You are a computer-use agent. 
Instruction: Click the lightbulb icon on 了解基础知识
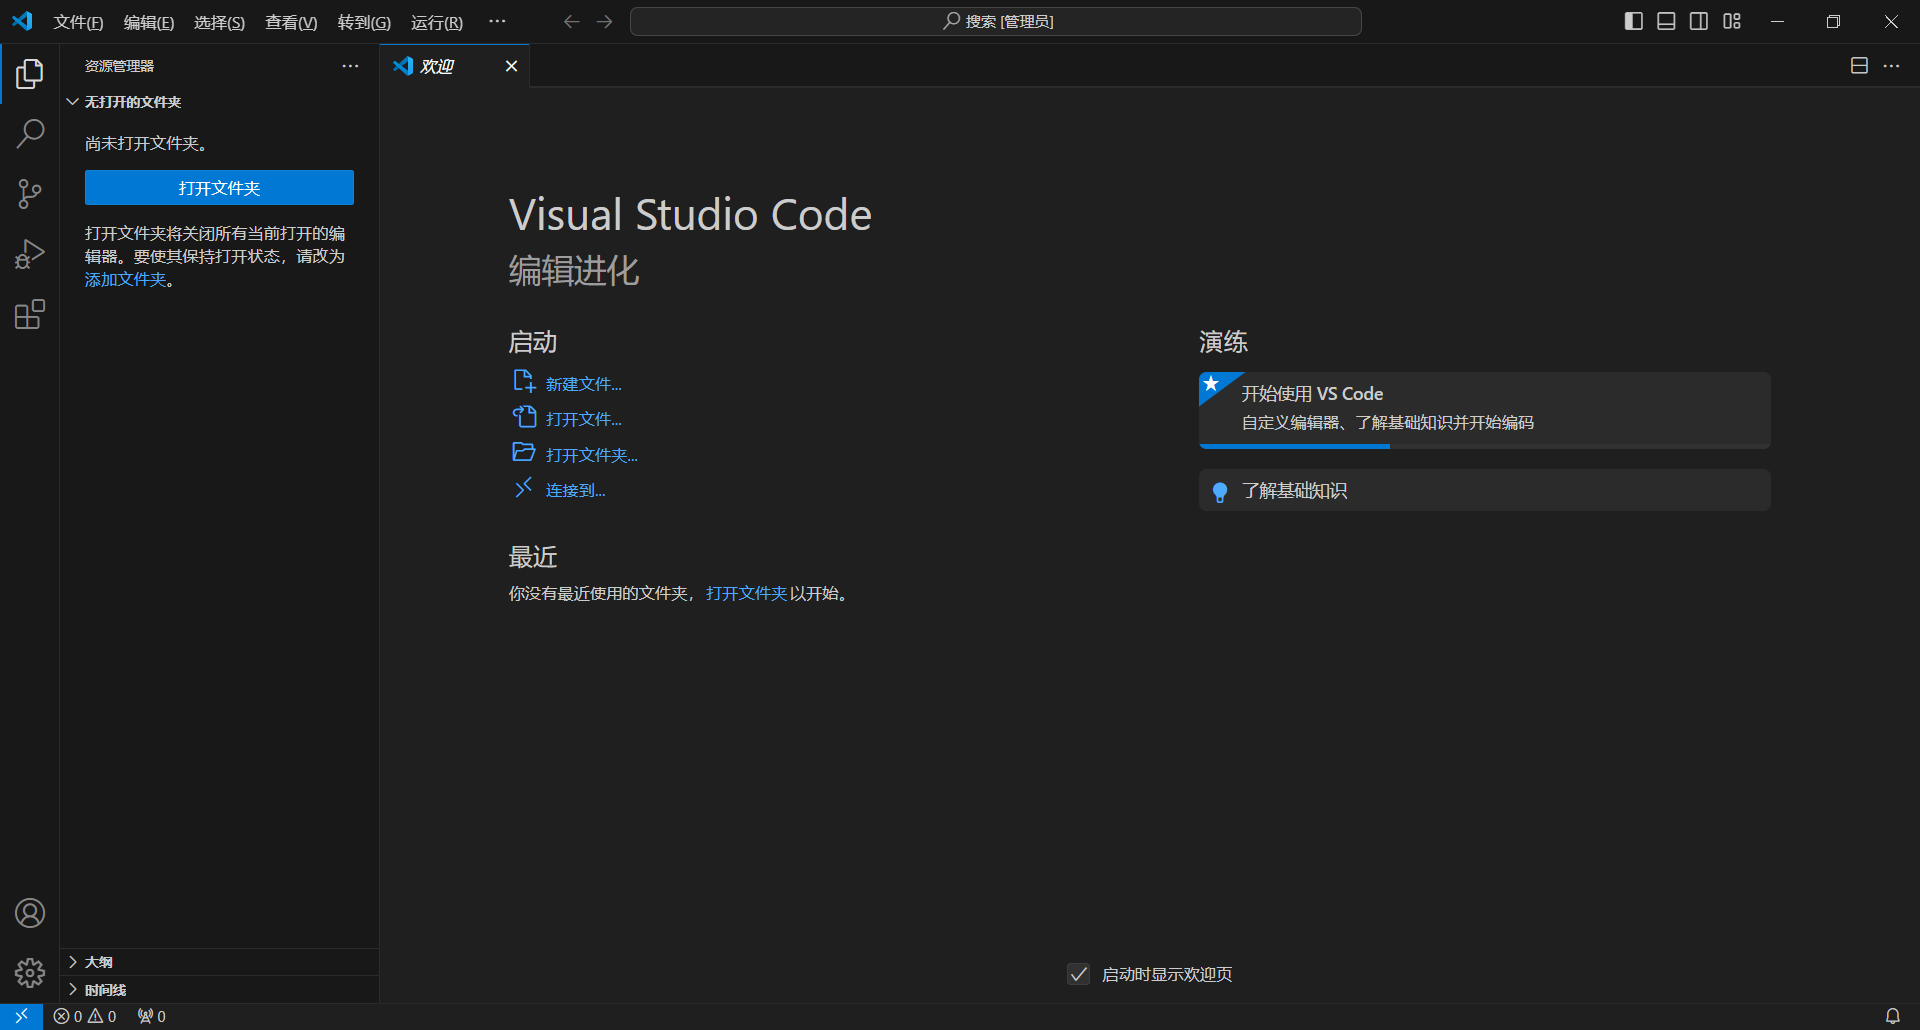(1220, 492)
